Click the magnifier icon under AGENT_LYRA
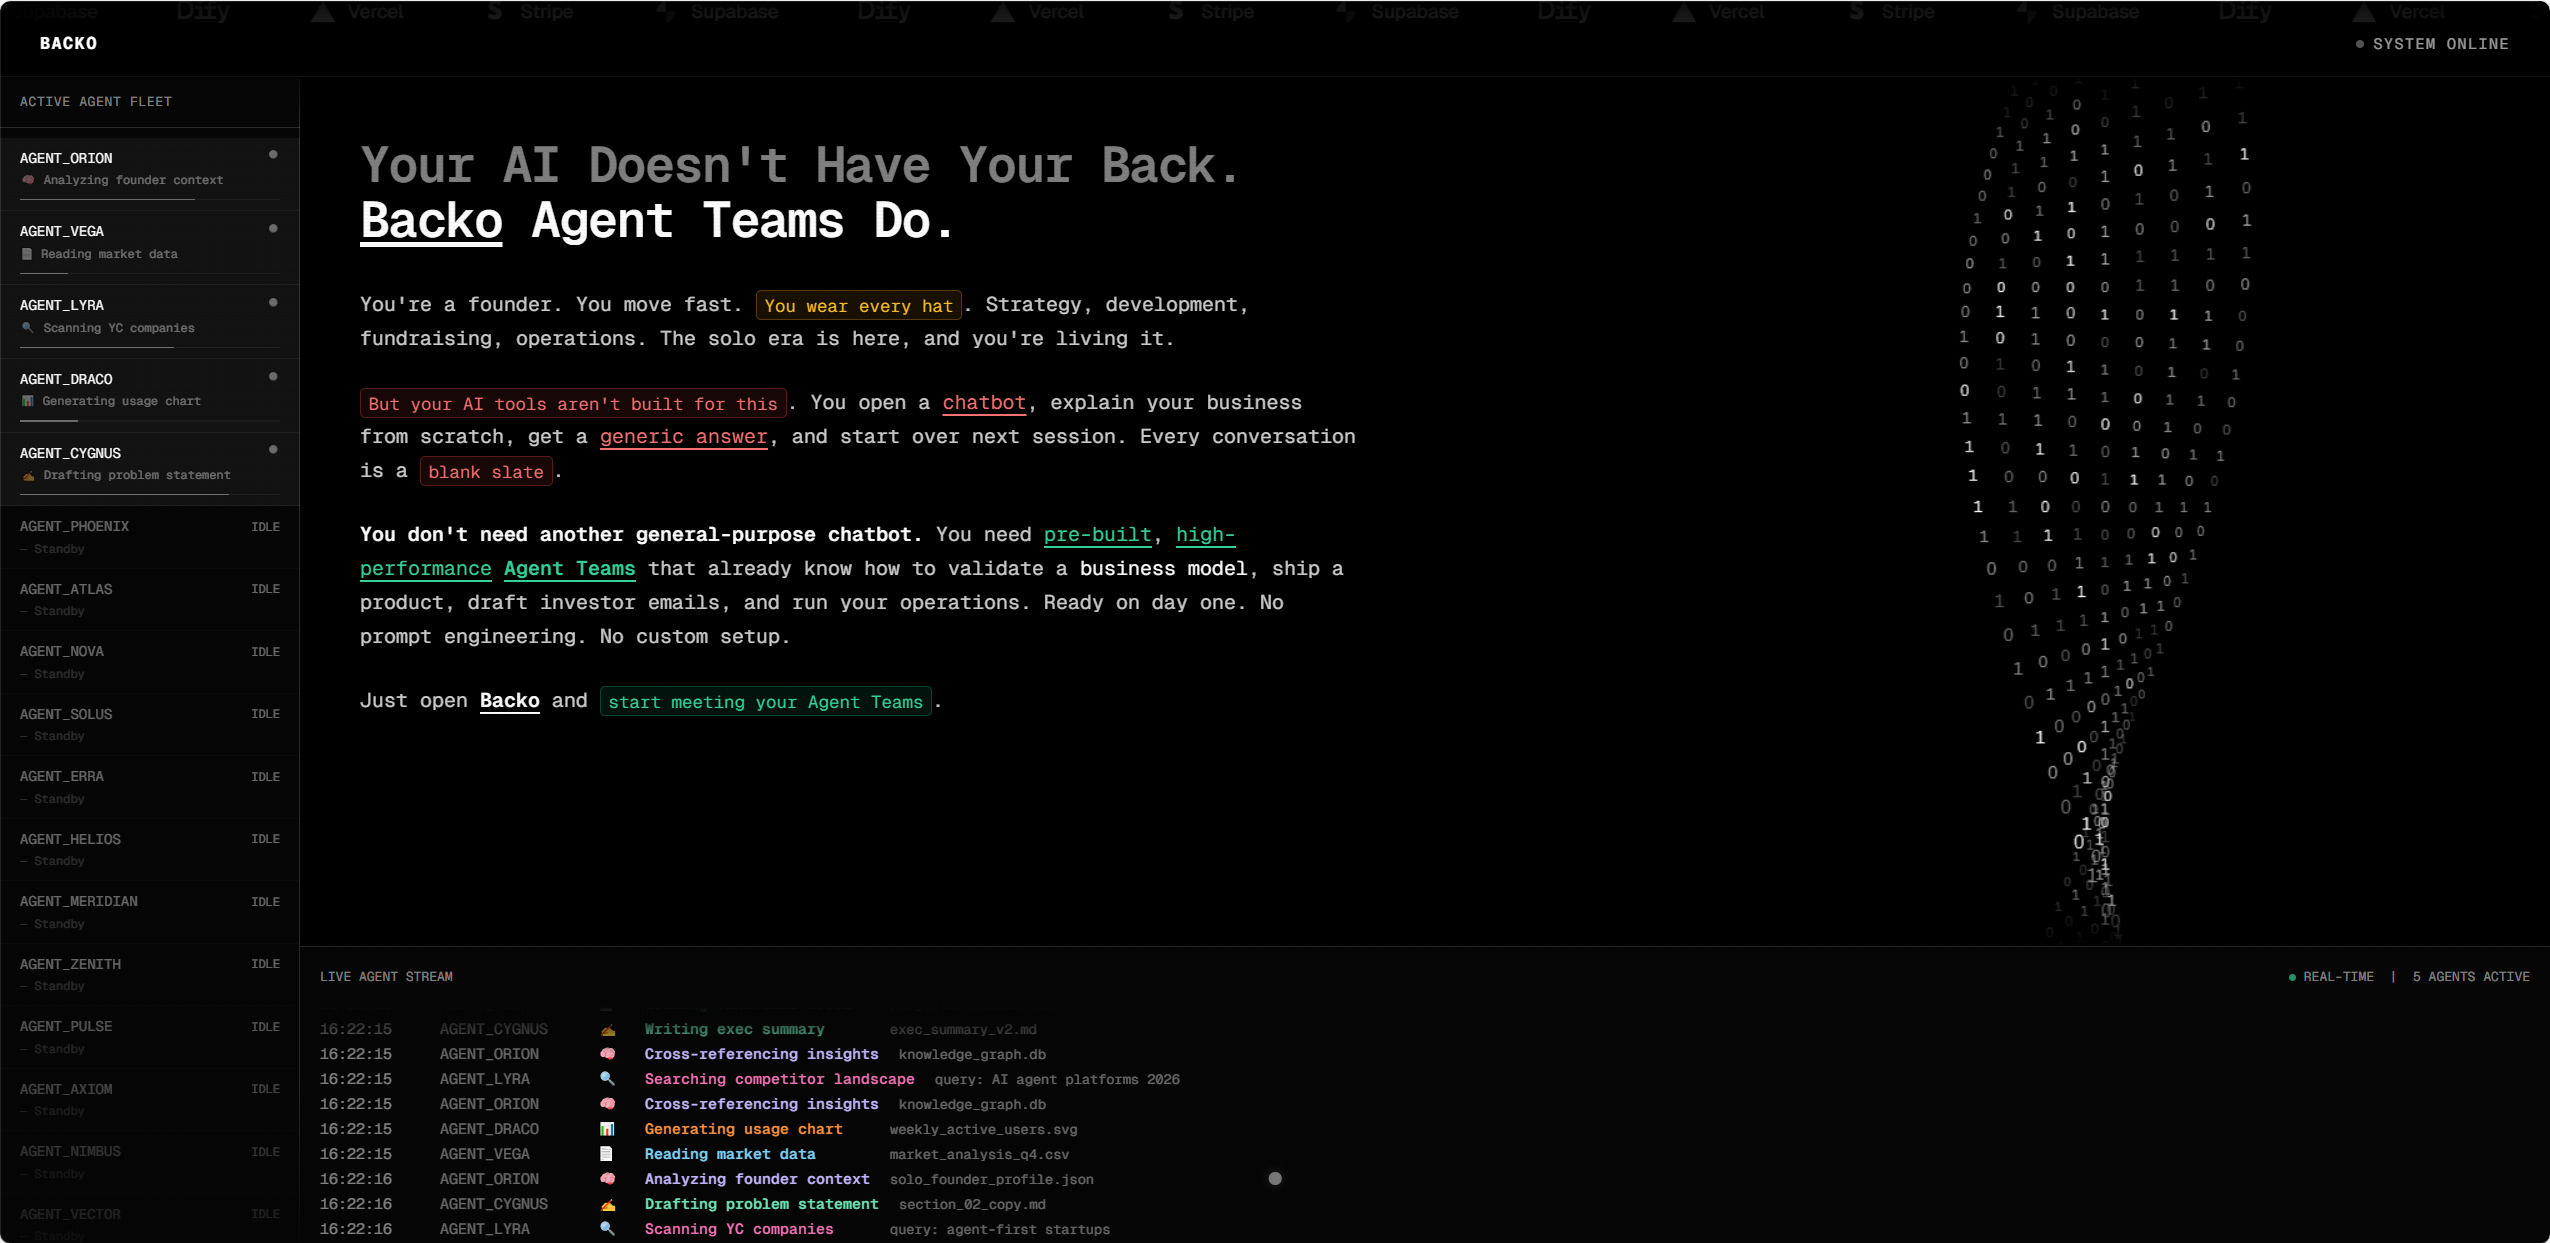The image size is (2550, 1243). coord(28,328)
